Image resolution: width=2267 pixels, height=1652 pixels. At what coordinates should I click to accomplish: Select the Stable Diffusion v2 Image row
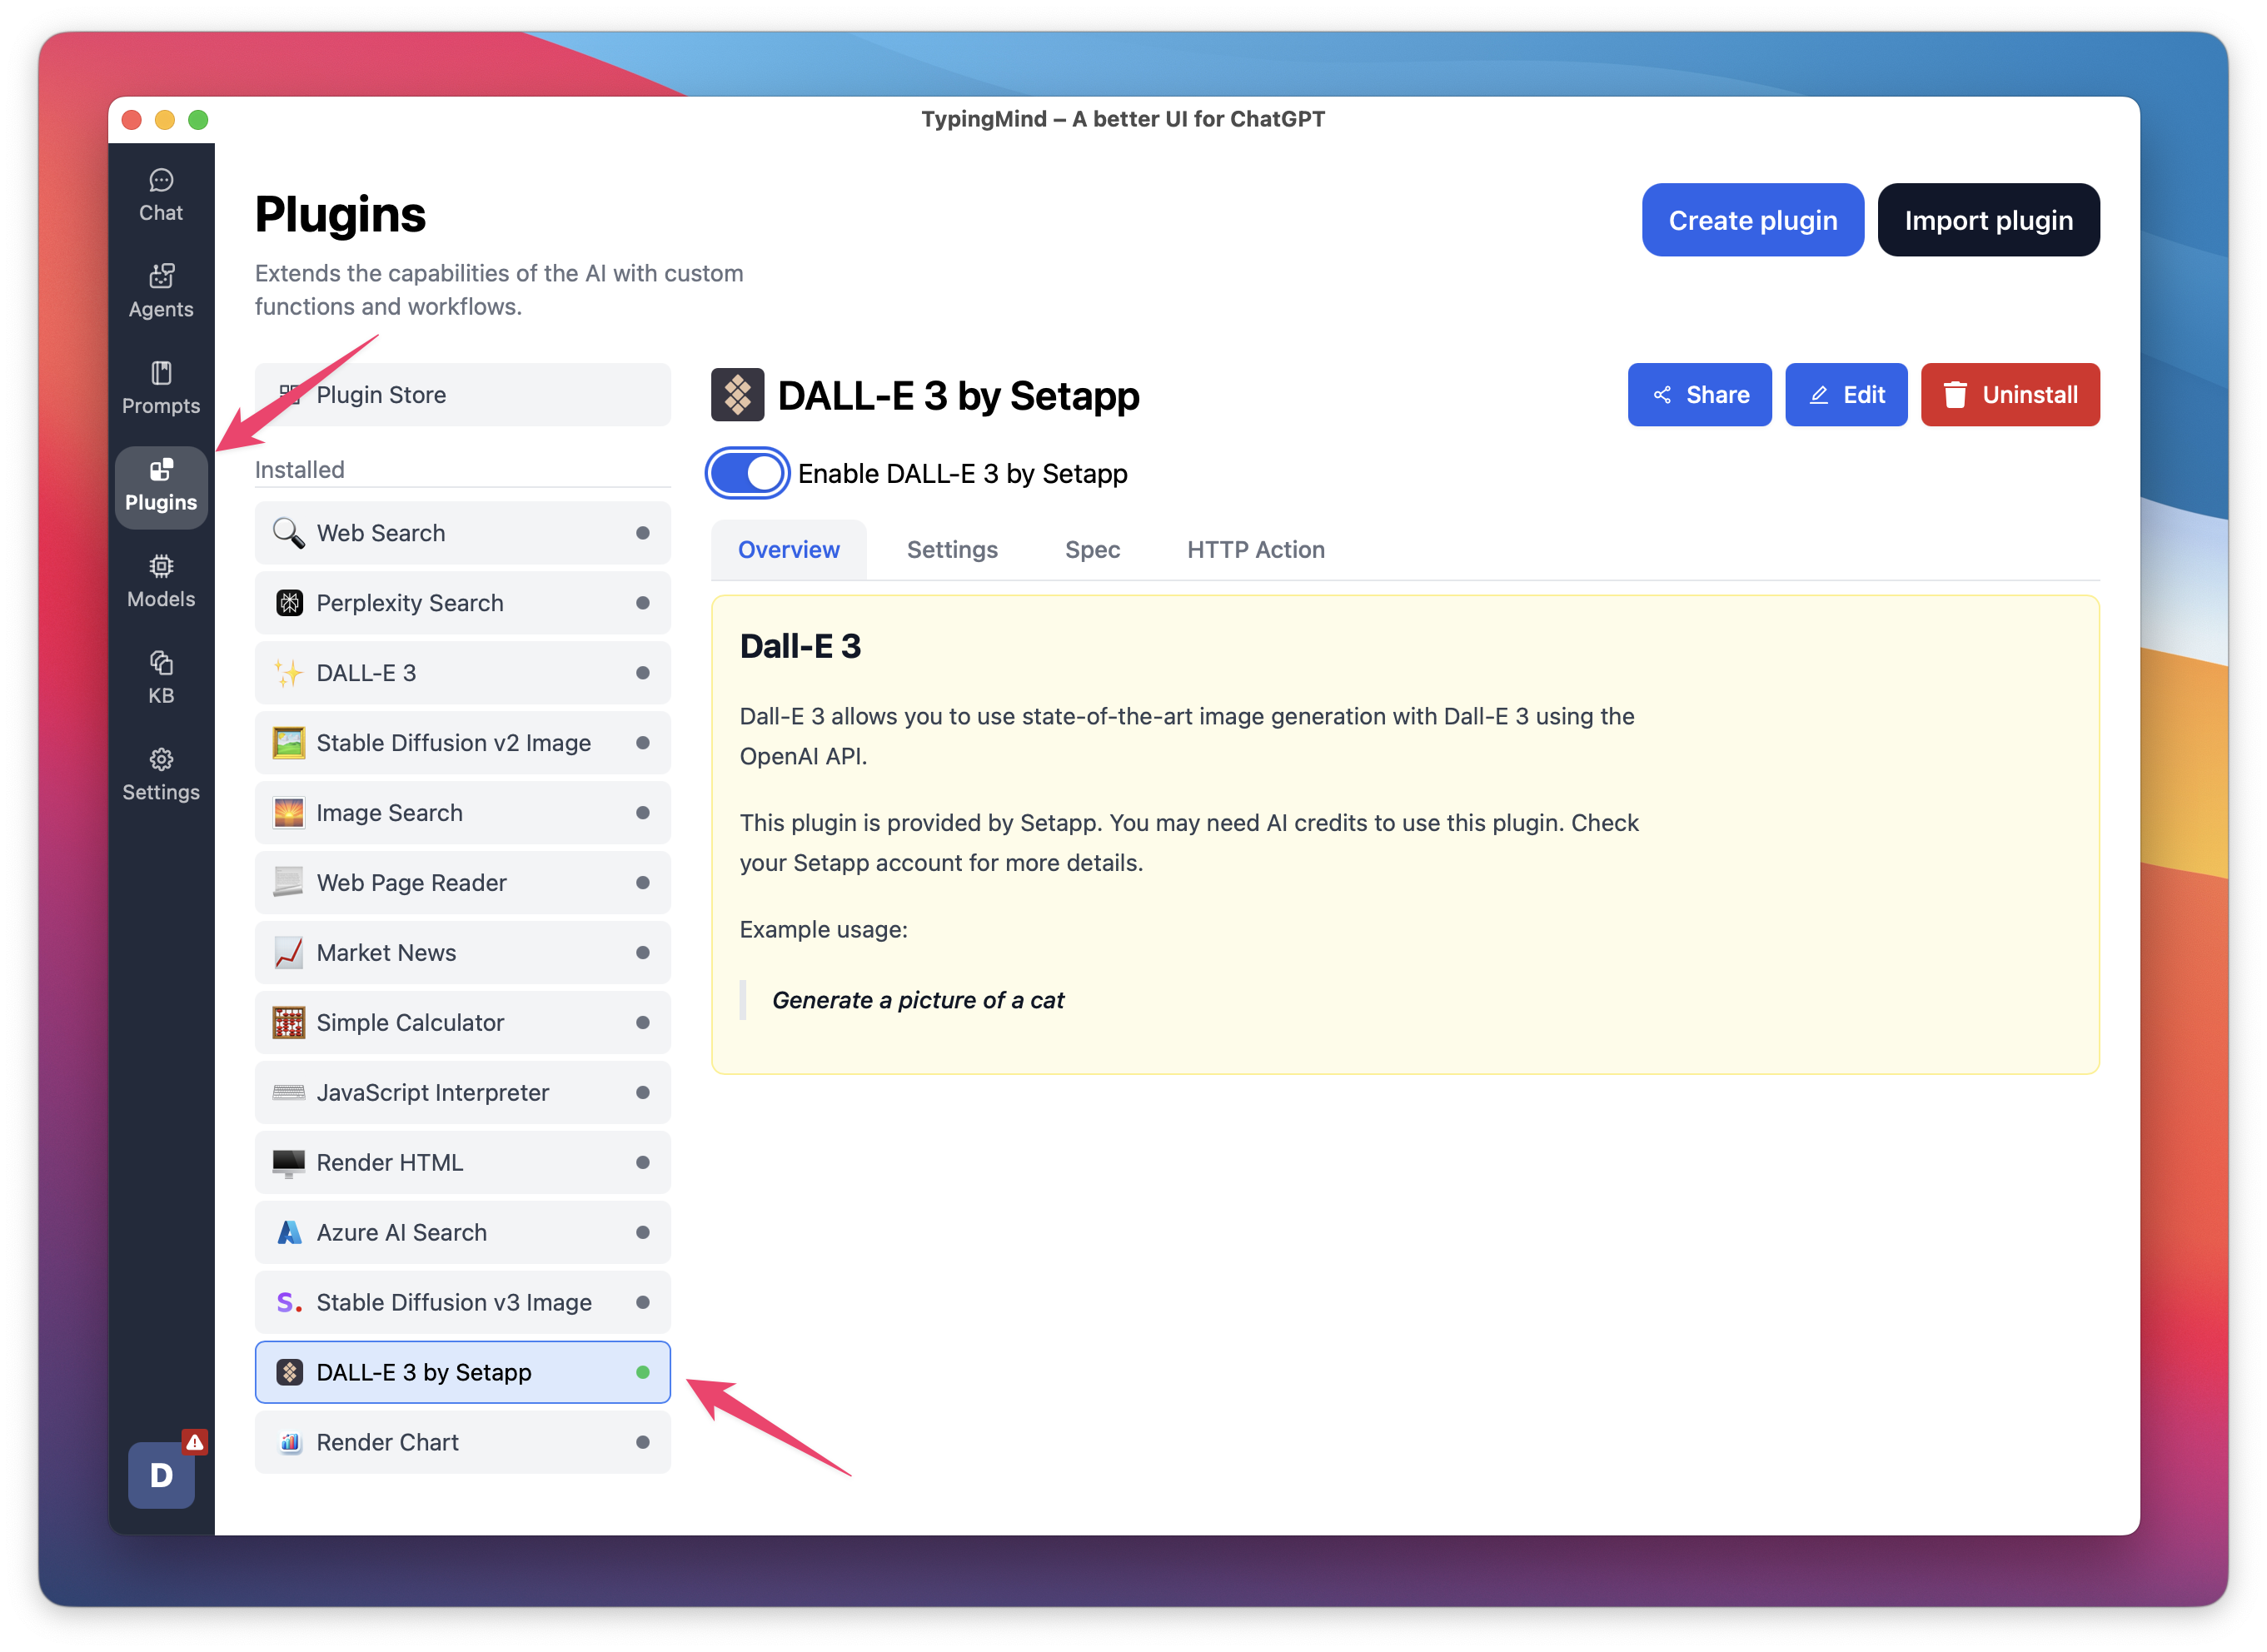pos(462,743)
